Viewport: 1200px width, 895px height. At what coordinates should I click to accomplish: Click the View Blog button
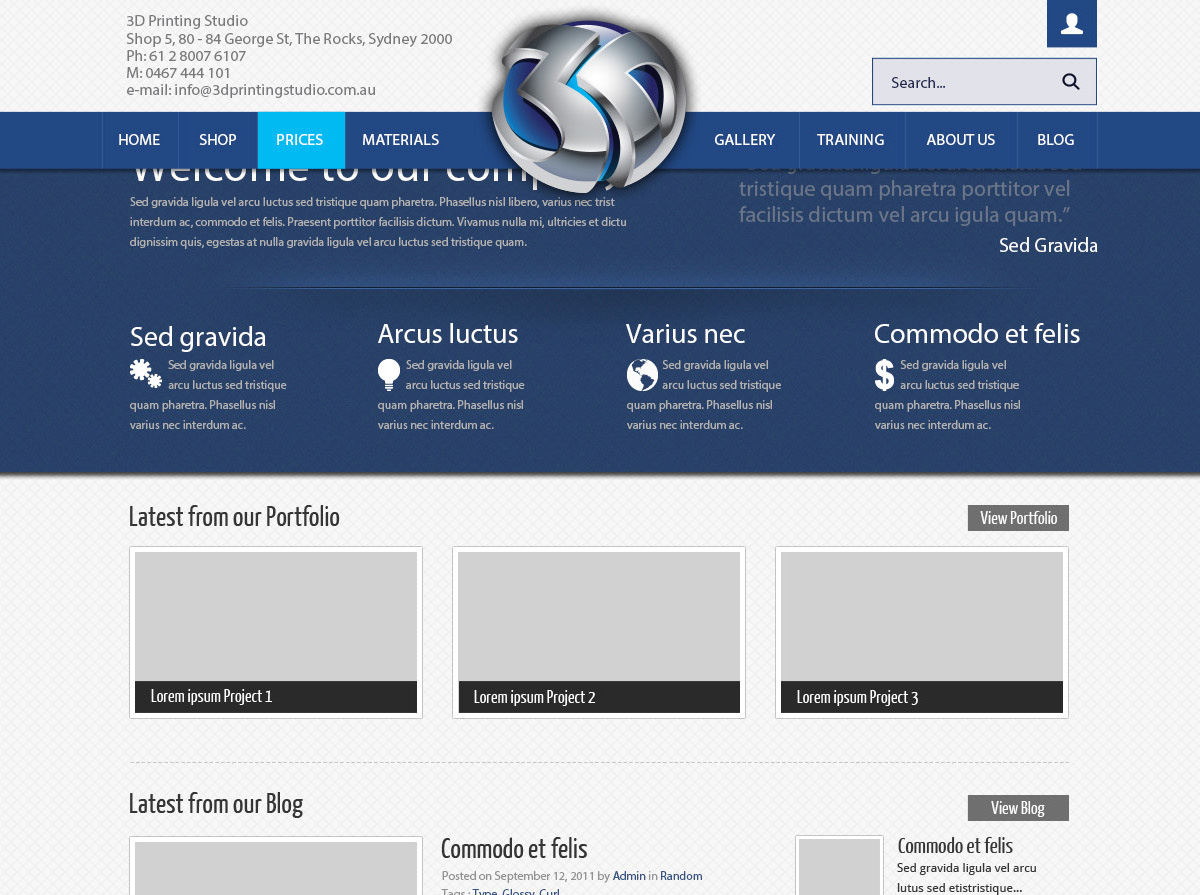[1018, 808]
